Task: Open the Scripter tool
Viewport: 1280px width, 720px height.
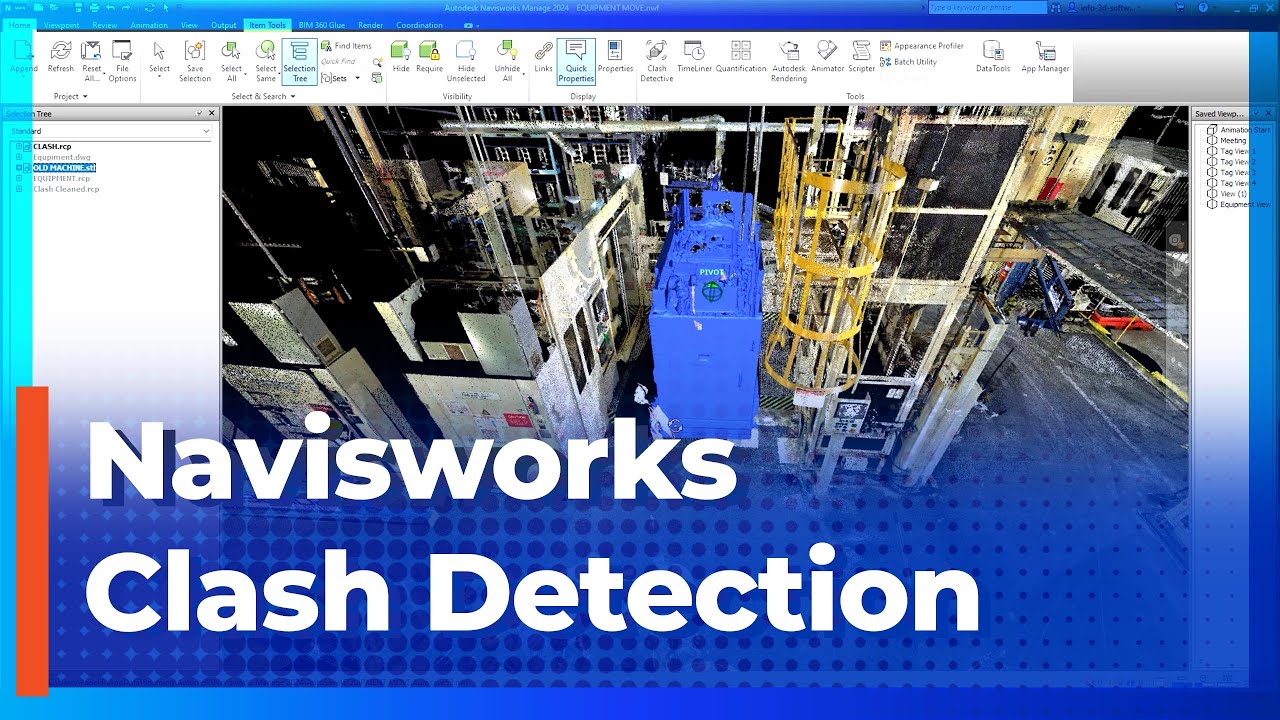Action: coord(861,56)
